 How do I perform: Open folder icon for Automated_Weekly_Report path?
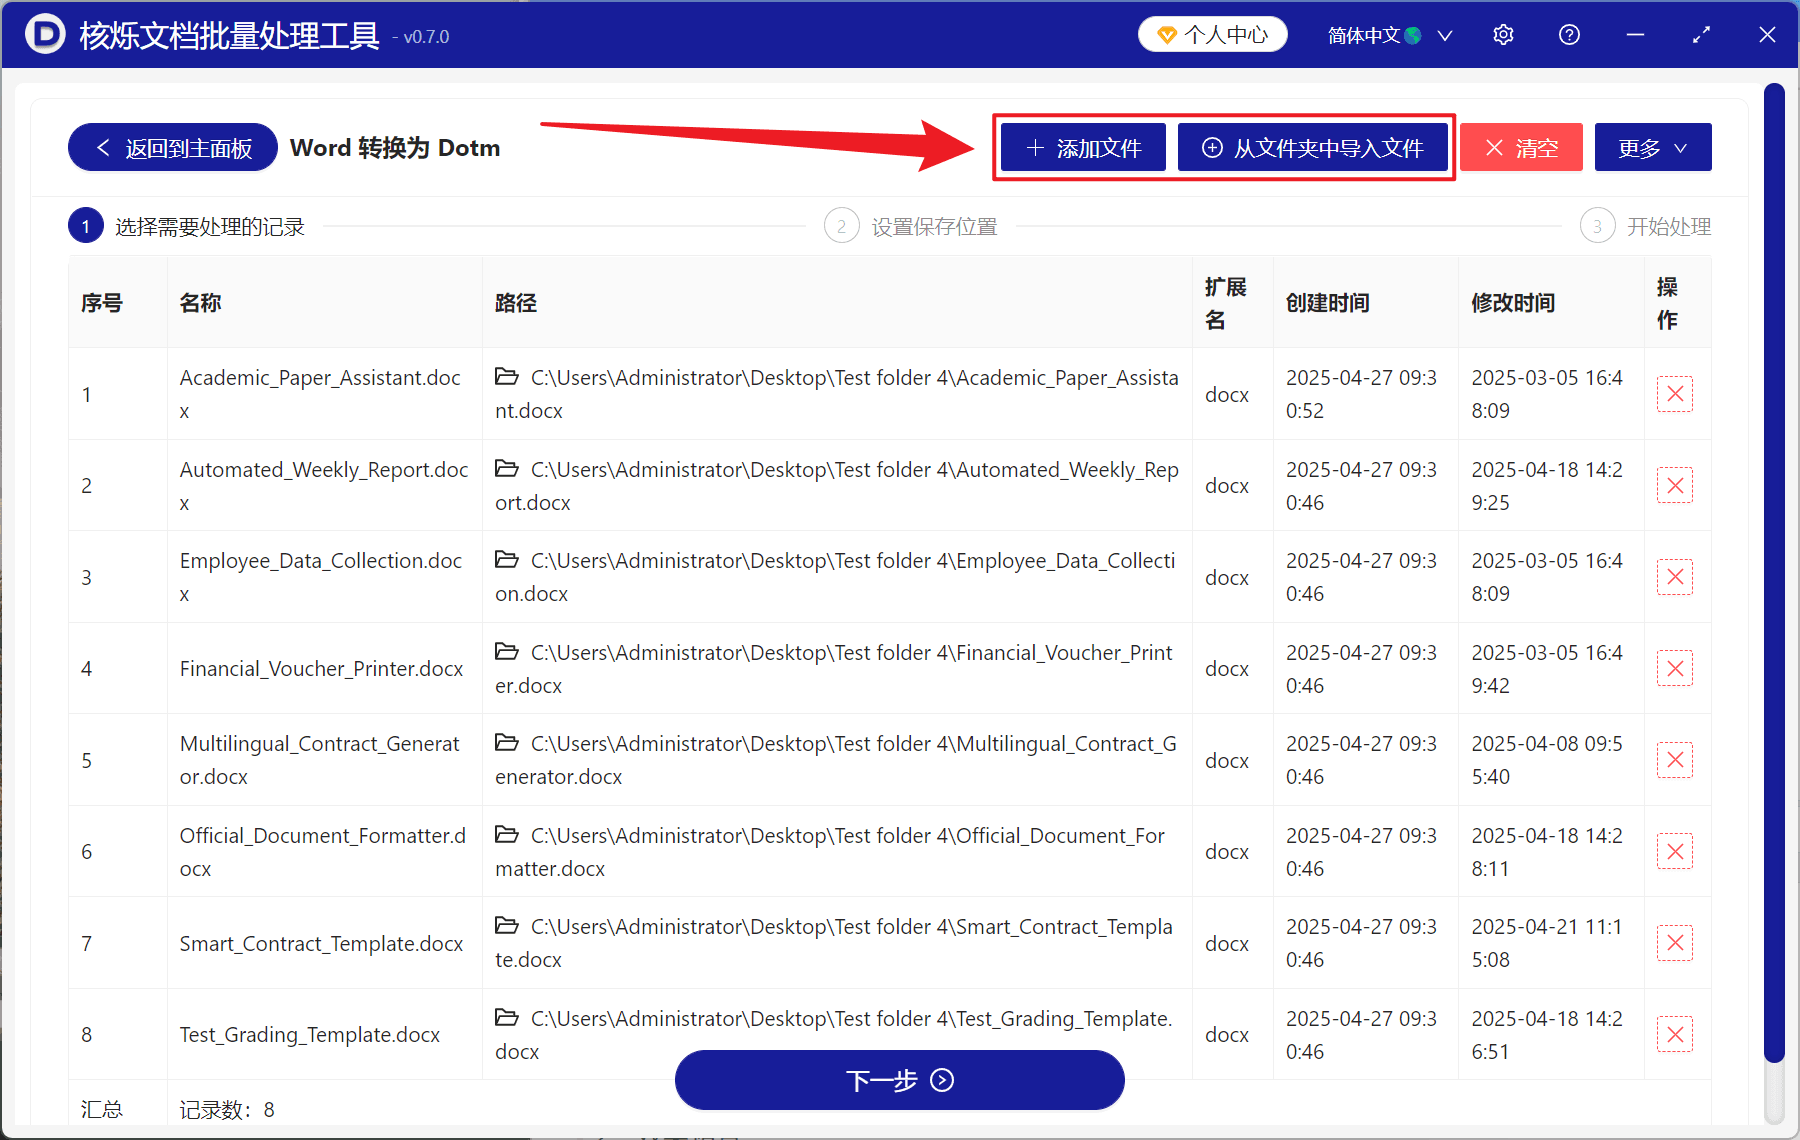coord(507,469)
